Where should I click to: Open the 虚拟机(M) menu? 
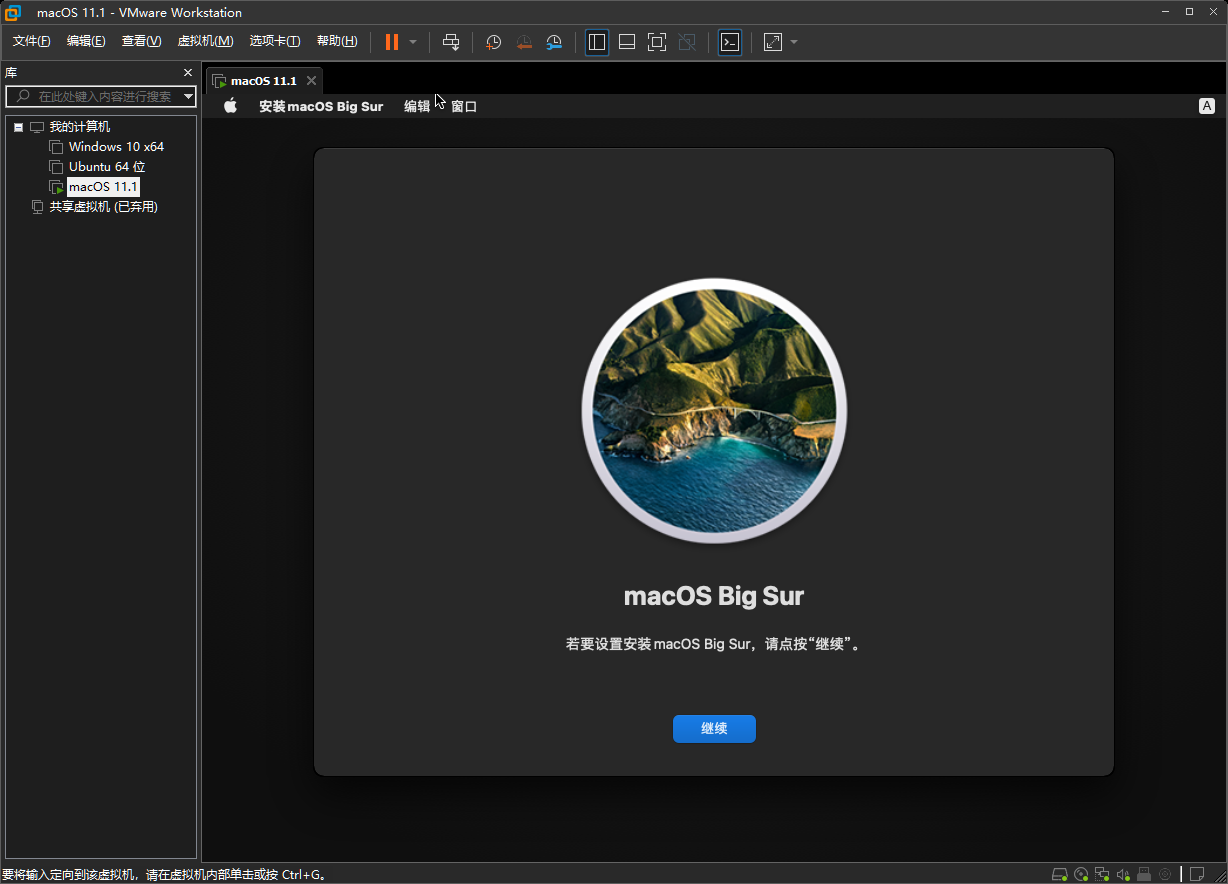(205, 41)
